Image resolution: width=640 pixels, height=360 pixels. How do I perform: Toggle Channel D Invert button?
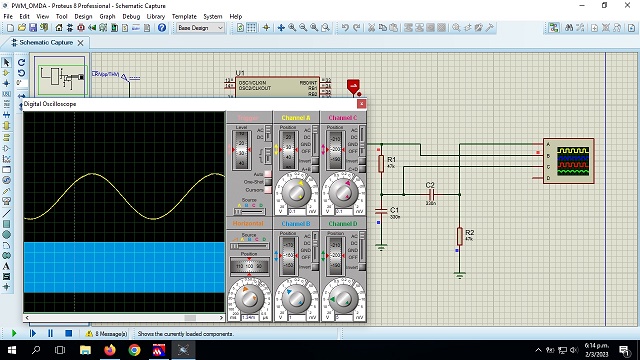(362, 267)
